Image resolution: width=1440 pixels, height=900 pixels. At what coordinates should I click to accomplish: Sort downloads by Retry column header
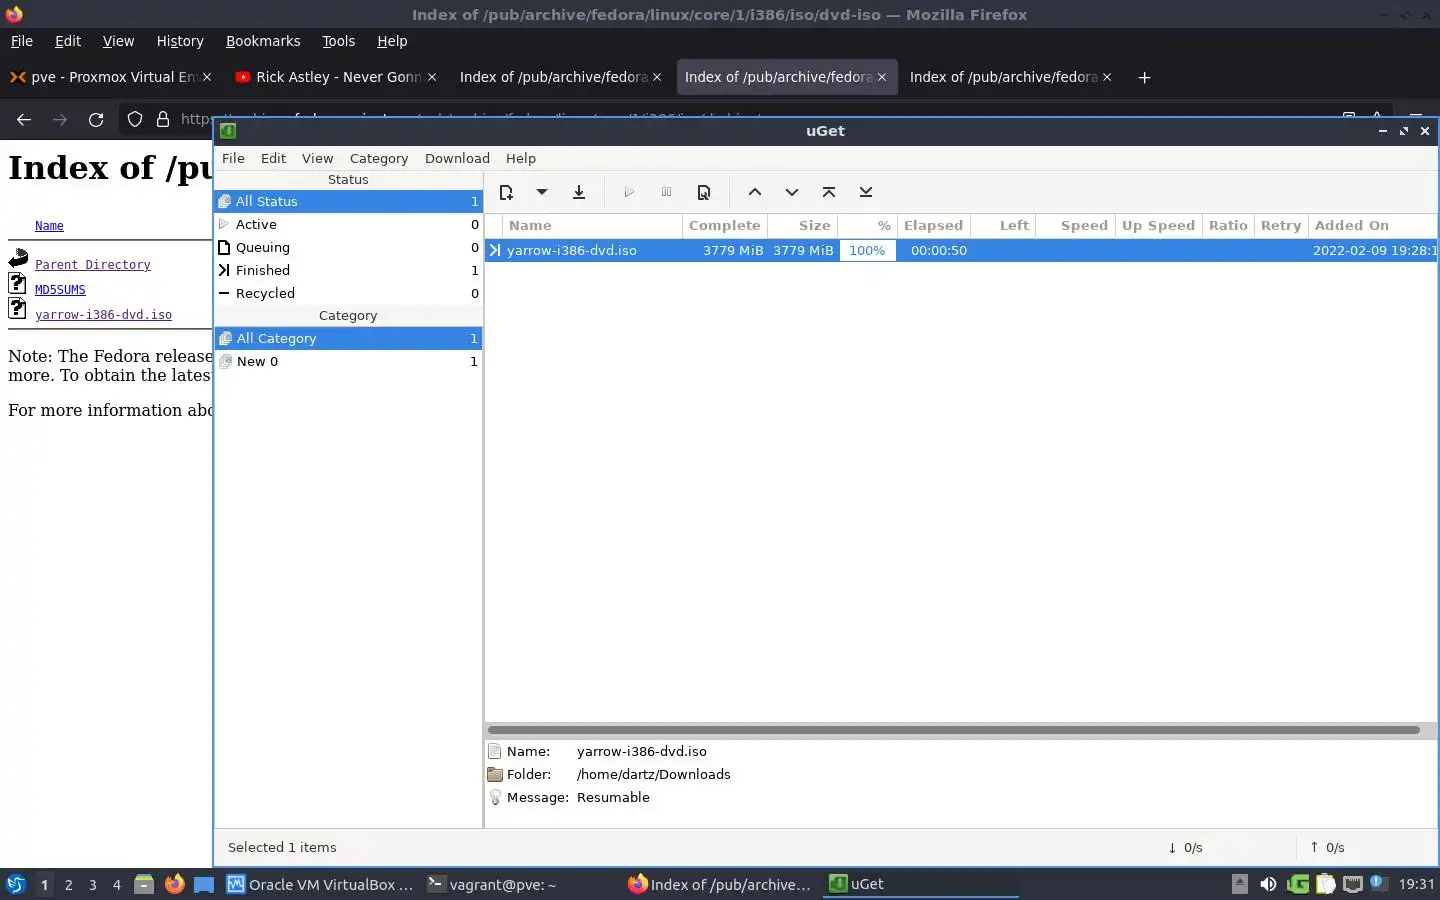(x=1281, y=225)
